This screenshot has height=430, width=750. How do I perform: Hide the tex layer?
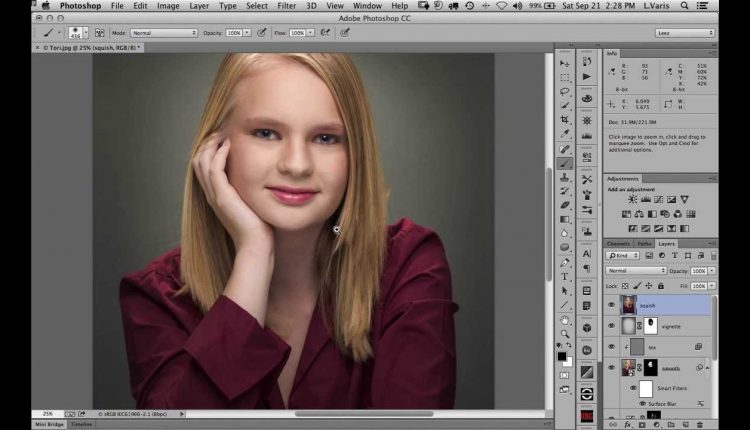point(611,347)
